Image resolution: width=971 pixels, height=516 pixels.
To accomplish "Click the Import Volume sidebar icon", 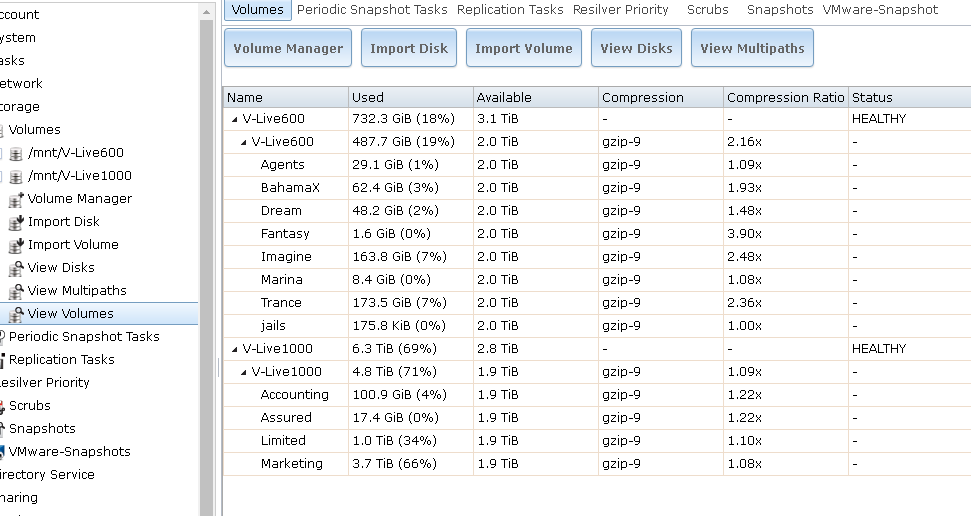I will pos(16,245).
